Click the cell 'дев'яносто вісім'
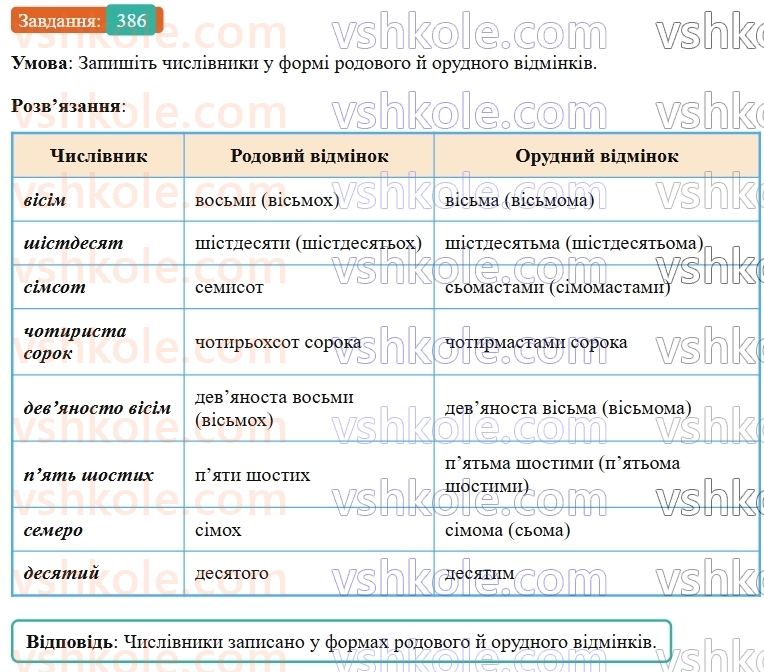Screen dimensions: 764x672 tap(98, 408)
